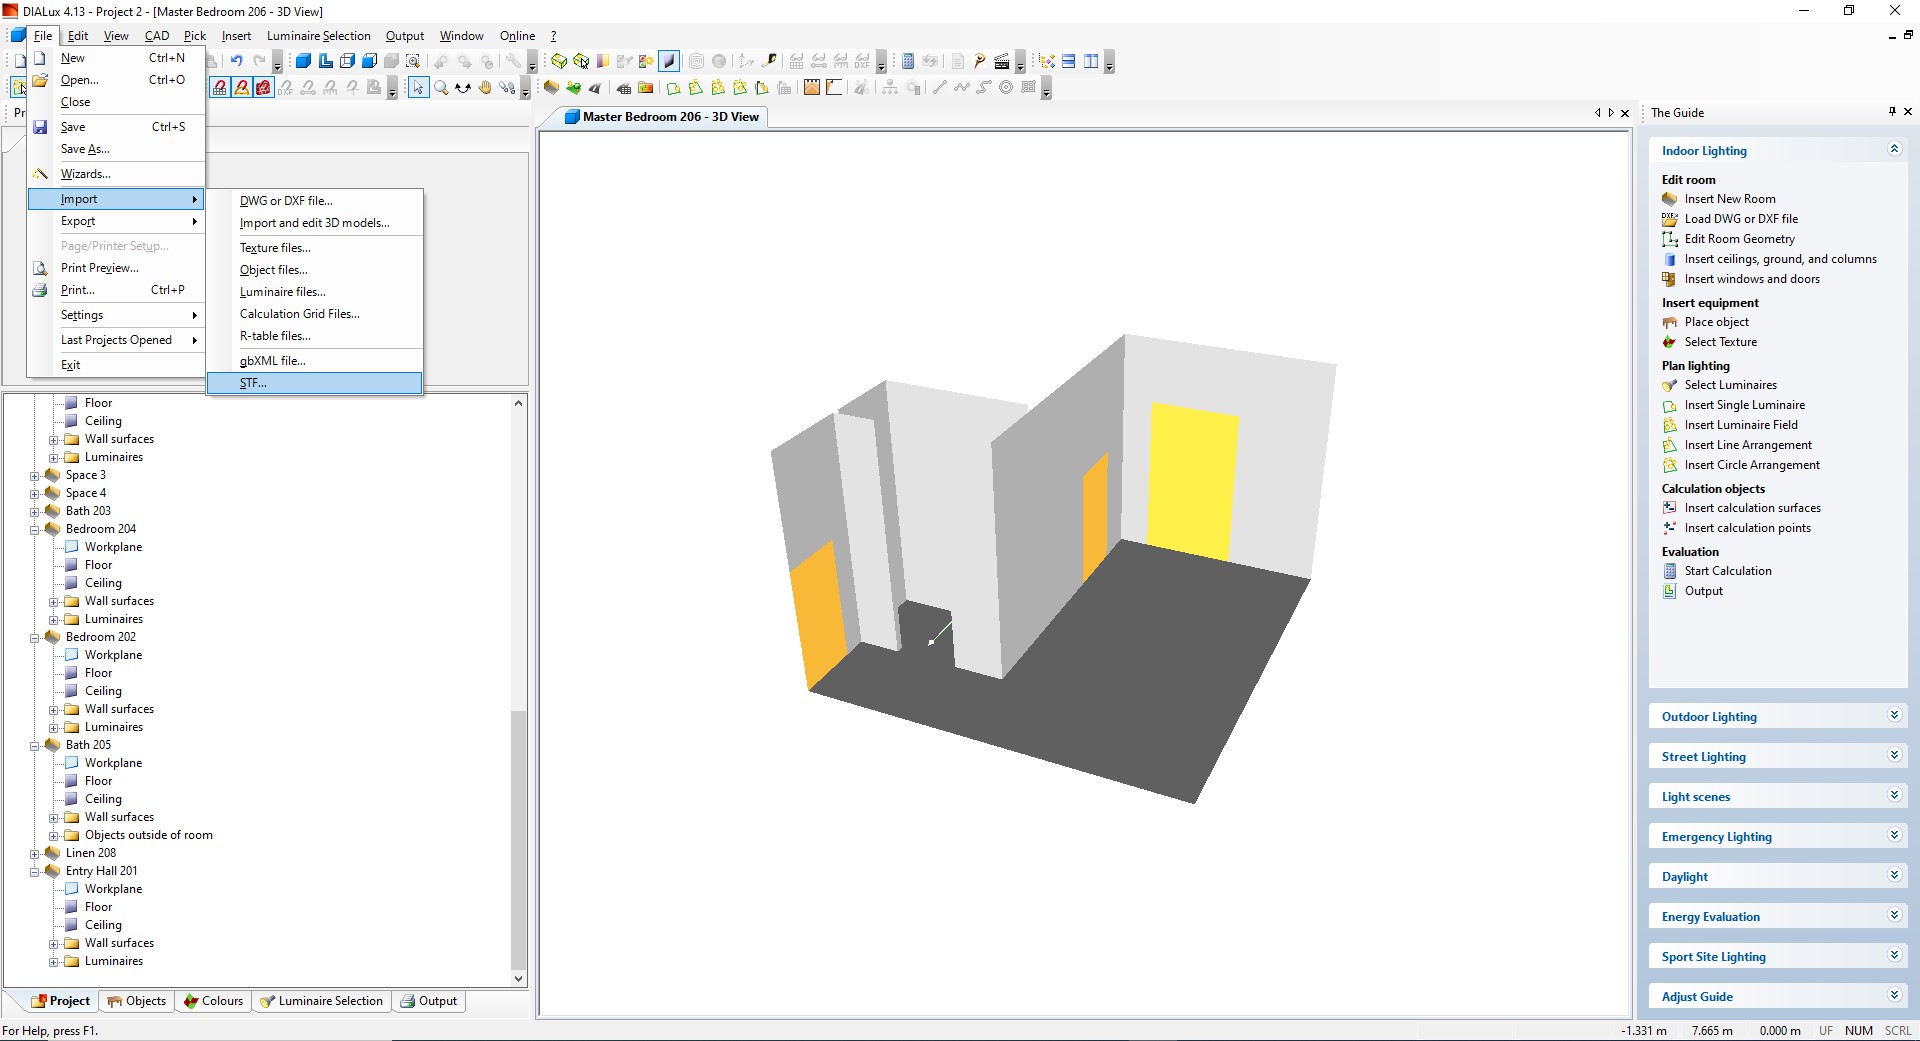Select the measuring tape tool

click(768, 61)
